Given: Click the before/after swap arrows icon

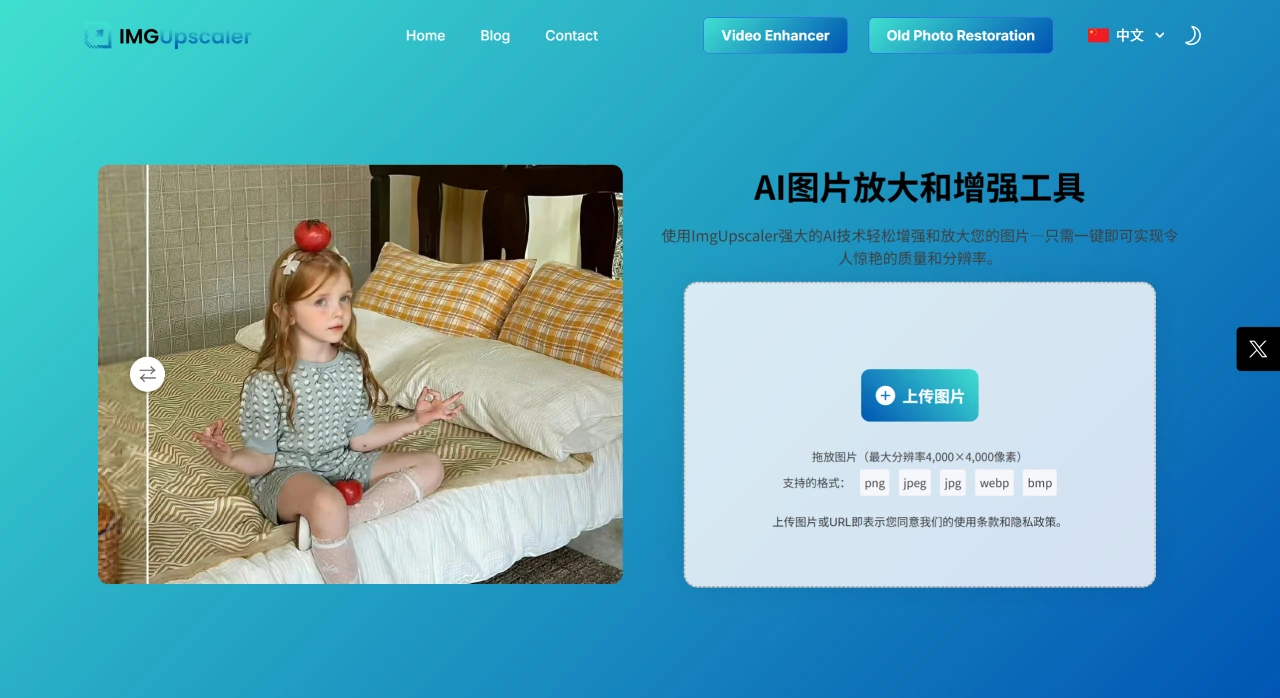Looking at the screenshot, I should pos(147,374).
